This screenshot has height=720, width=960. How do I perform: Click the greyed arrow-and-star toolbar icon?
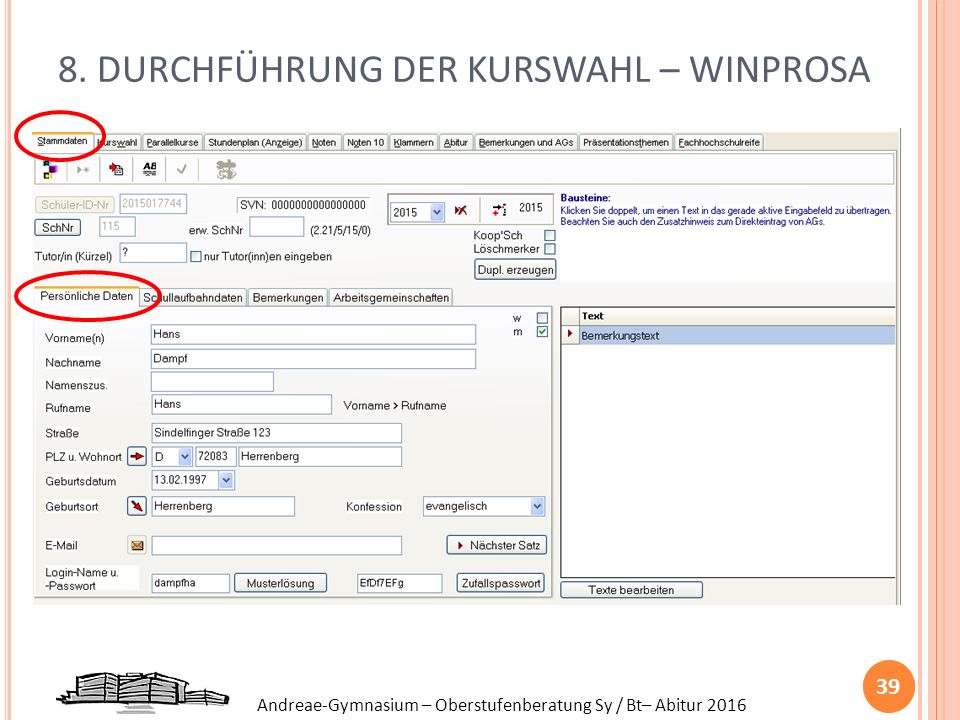pos(83,170)
